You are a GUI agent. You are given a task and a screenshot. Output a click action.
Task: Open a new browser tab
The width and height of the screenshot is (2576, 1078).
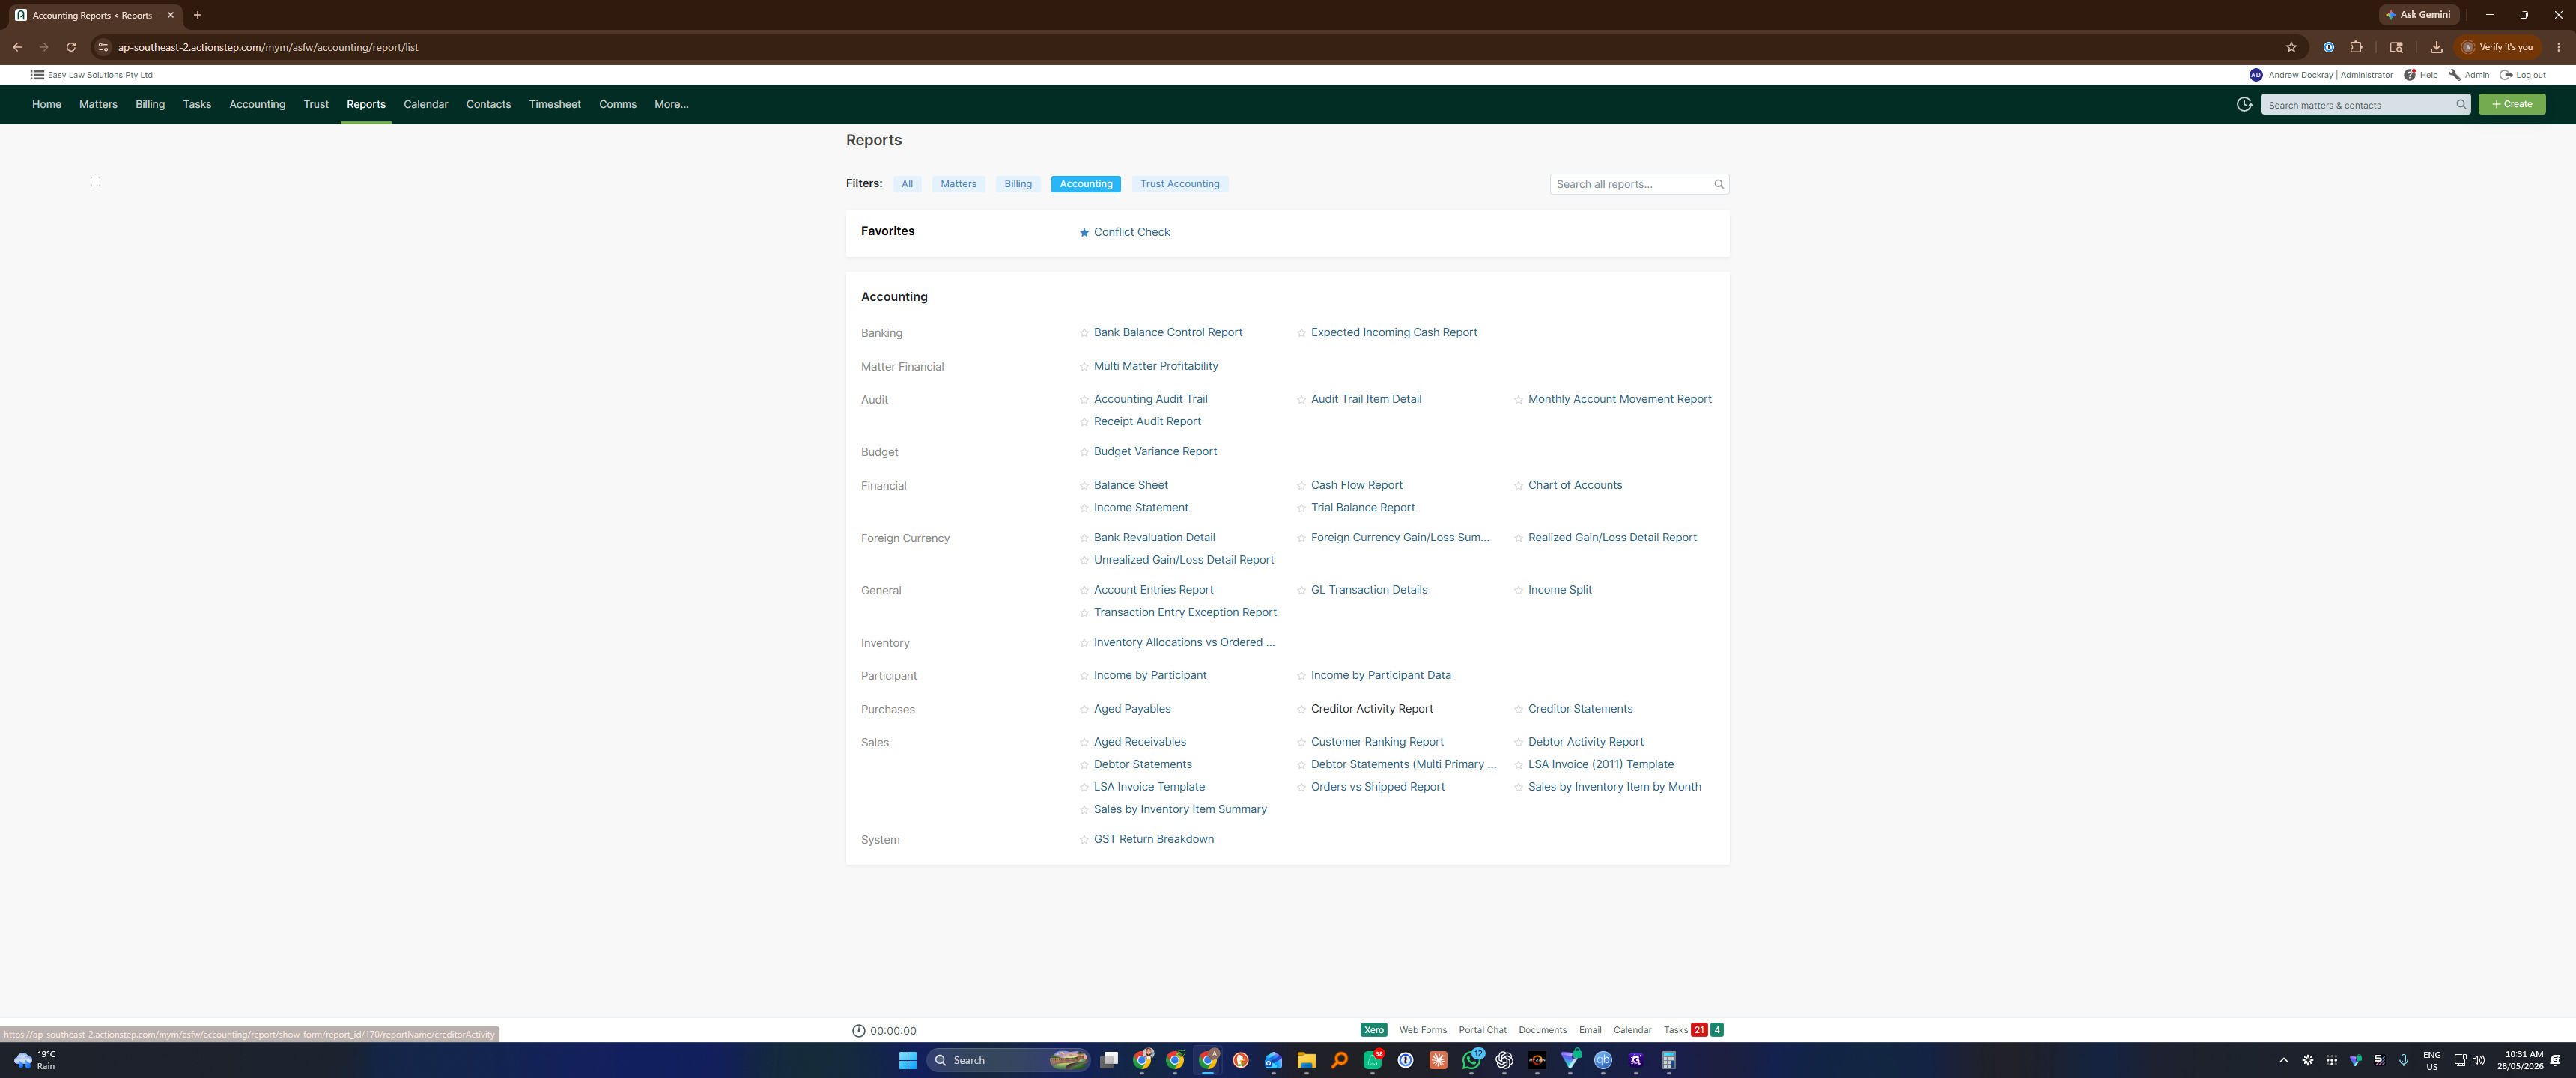[x=197, y=15]
